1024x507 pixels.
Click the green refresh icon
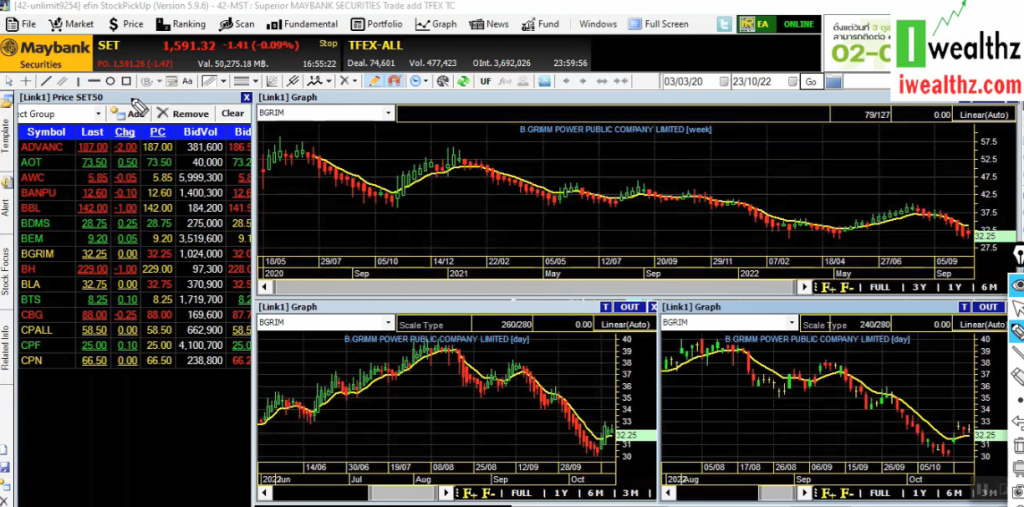tap(464, 81)
